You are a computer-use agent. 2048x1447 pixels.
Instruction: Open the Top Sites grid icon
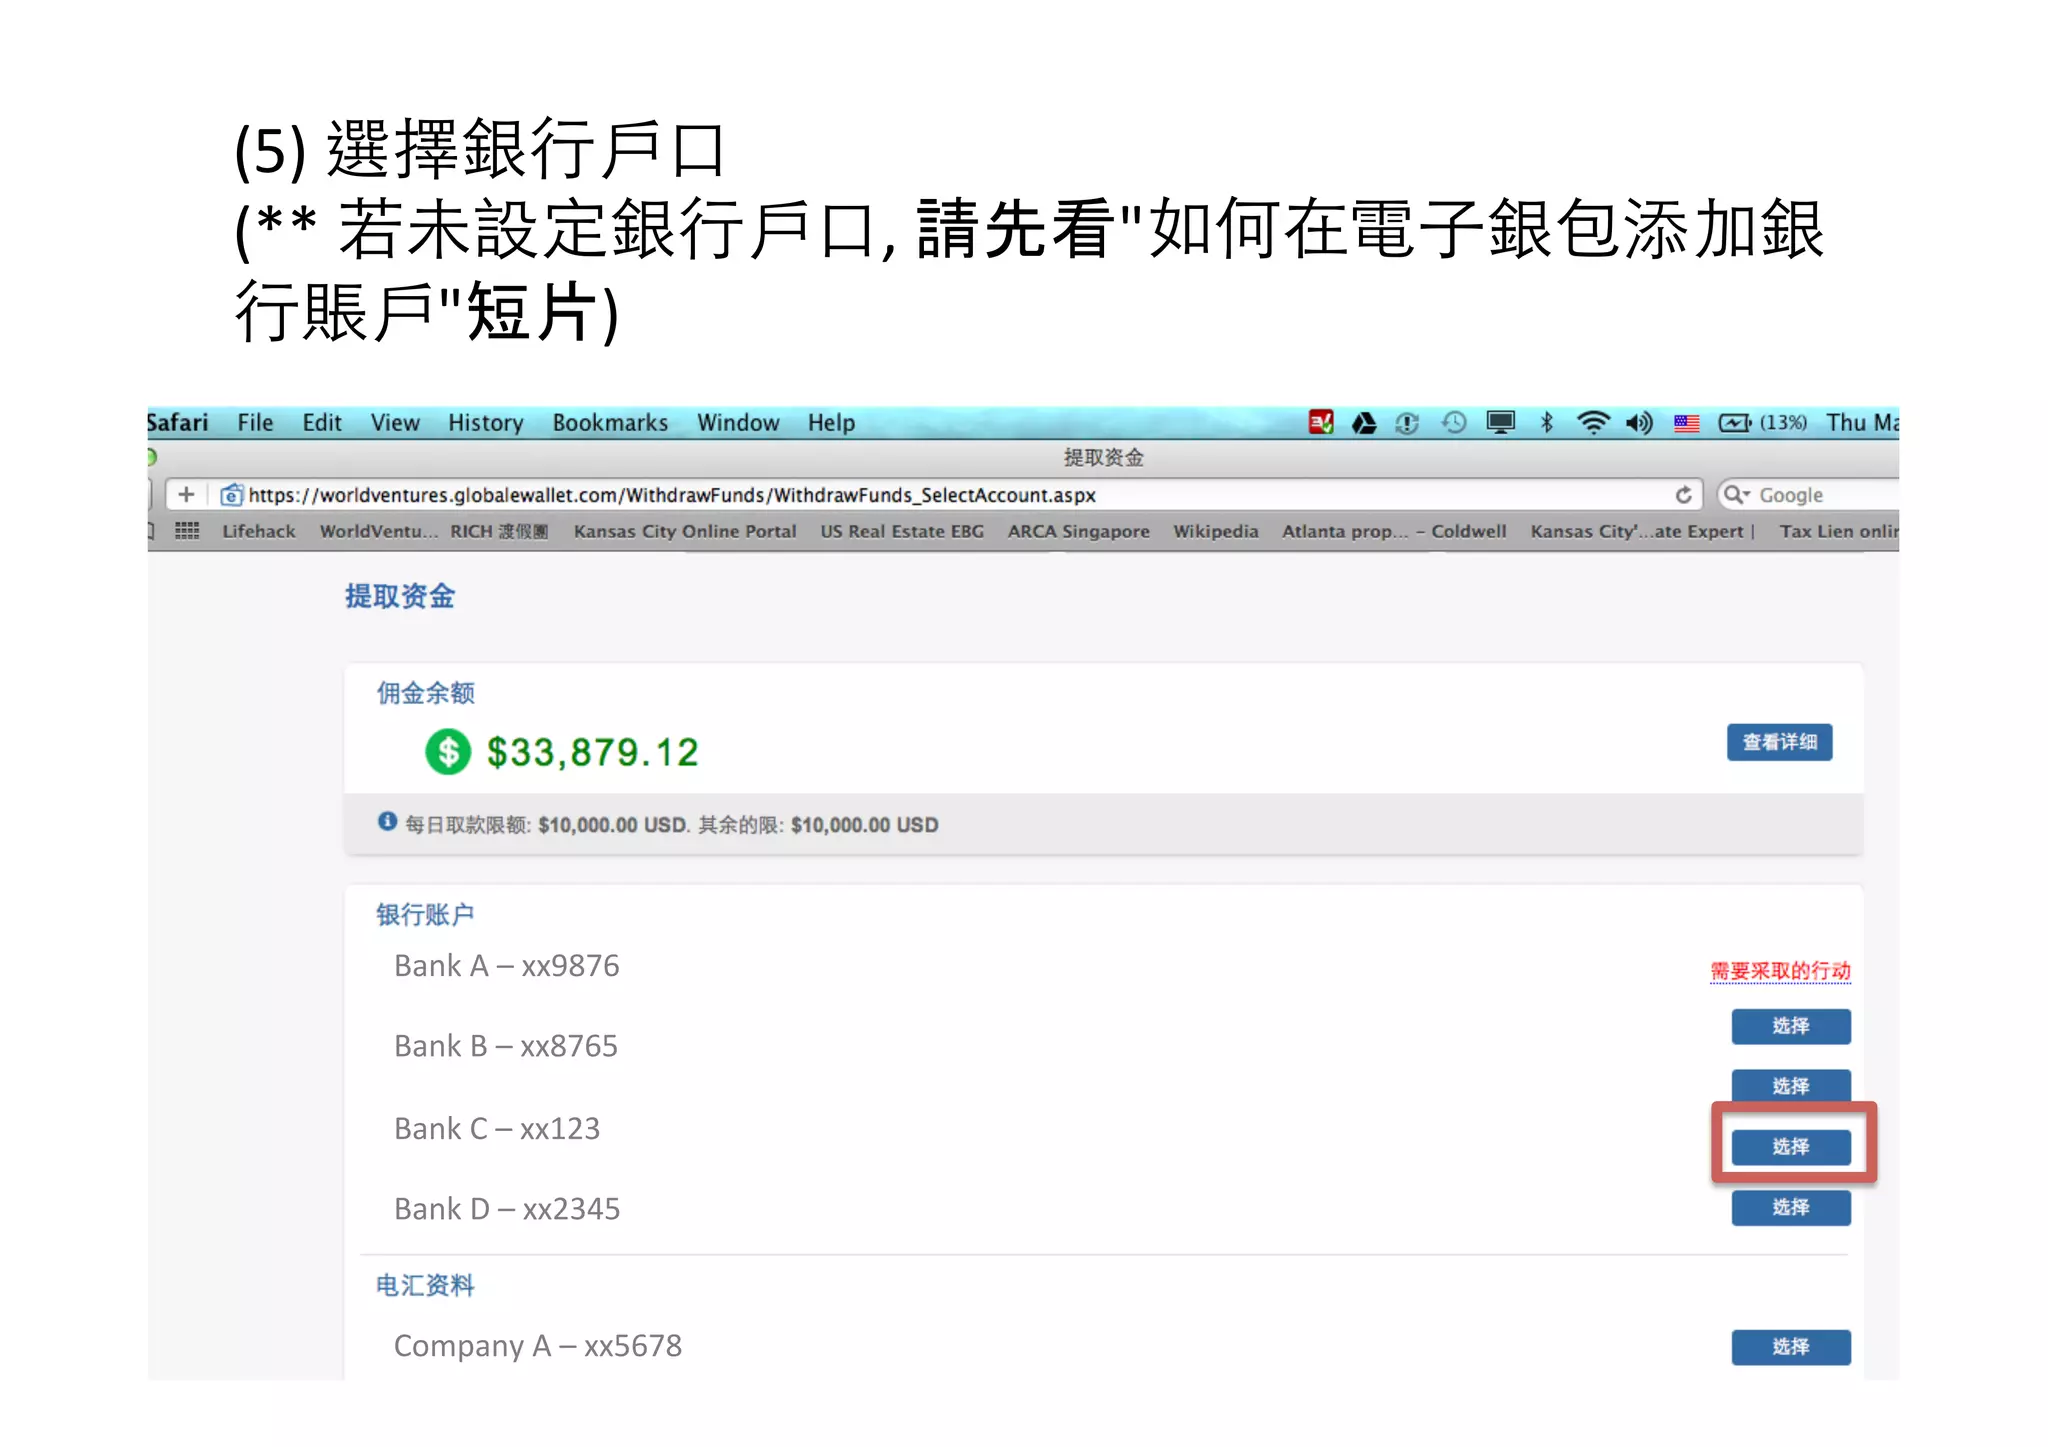coord(187,531)
